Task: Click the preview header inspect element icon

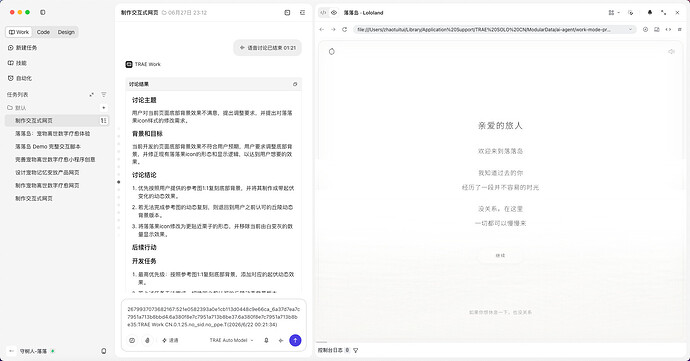Action: pyautogui.click(x=631, y=13)
